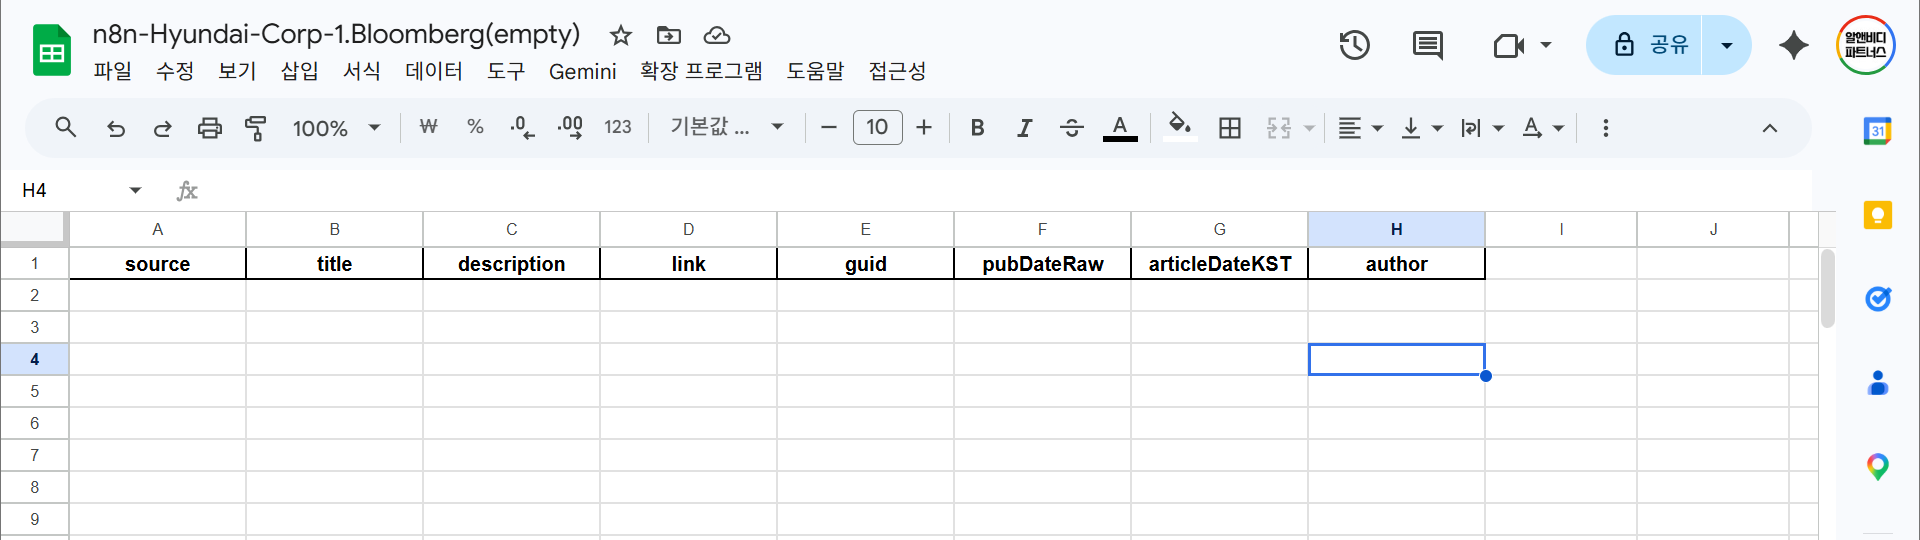Toggle bold formatting

pos(978,128)
